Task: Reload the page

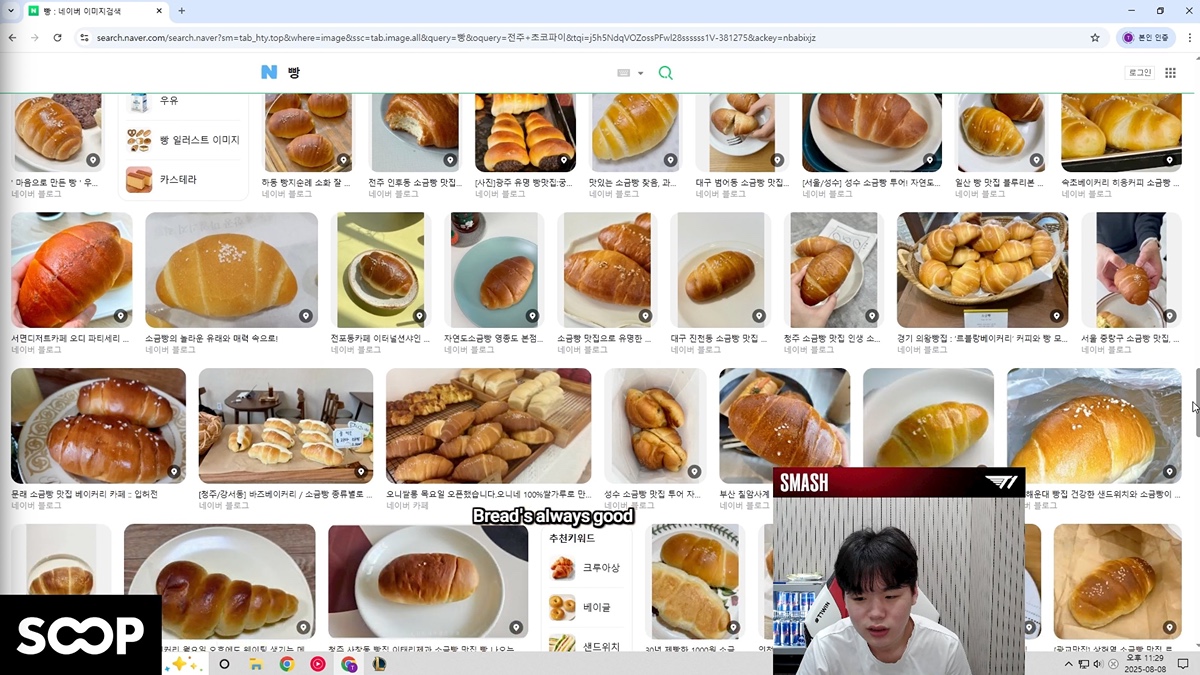Action: [x=57, y=37]
